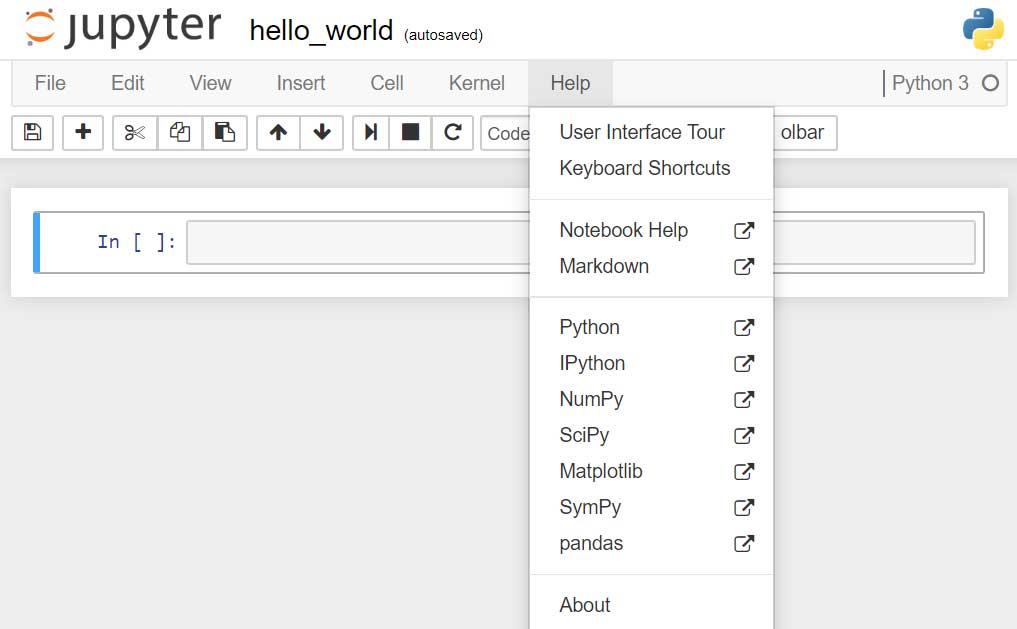The image size is (1017, 629).
Task: Insert a cell below with plus icon
Action: pos(83,133)
